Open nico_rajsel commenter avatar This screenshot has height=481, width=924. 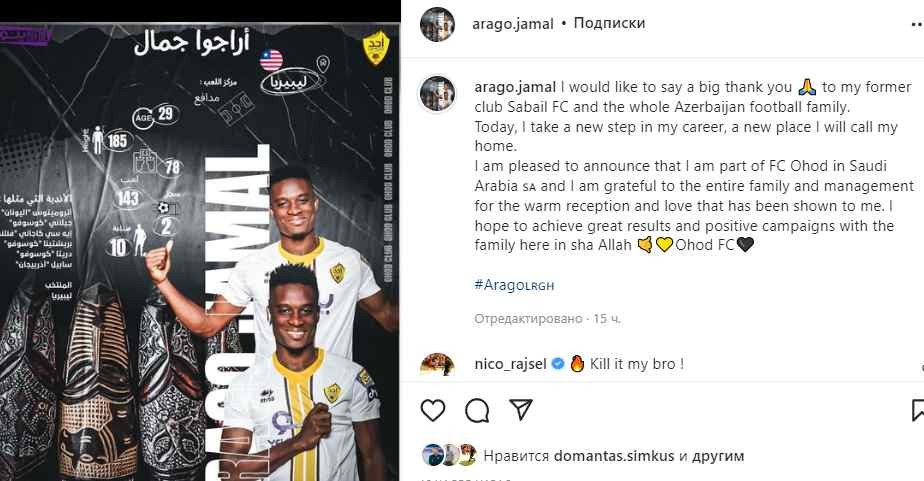click(437, 364)
